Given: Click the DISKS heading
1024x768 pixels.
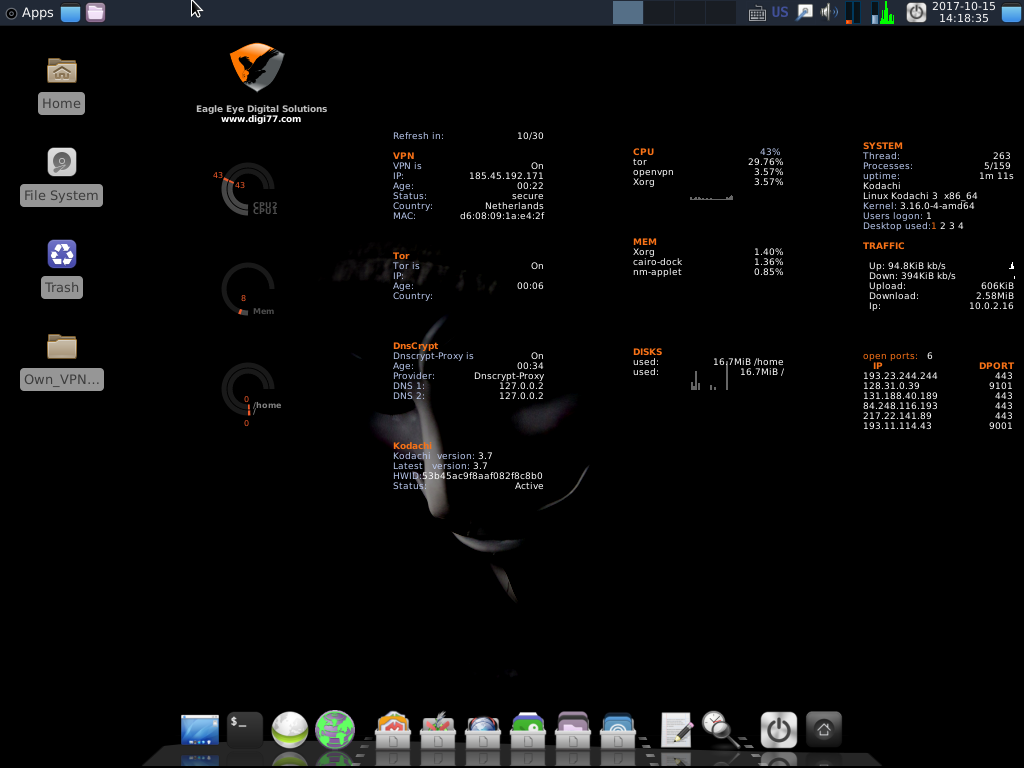Looking at the screenshot, I should (647, 352).
